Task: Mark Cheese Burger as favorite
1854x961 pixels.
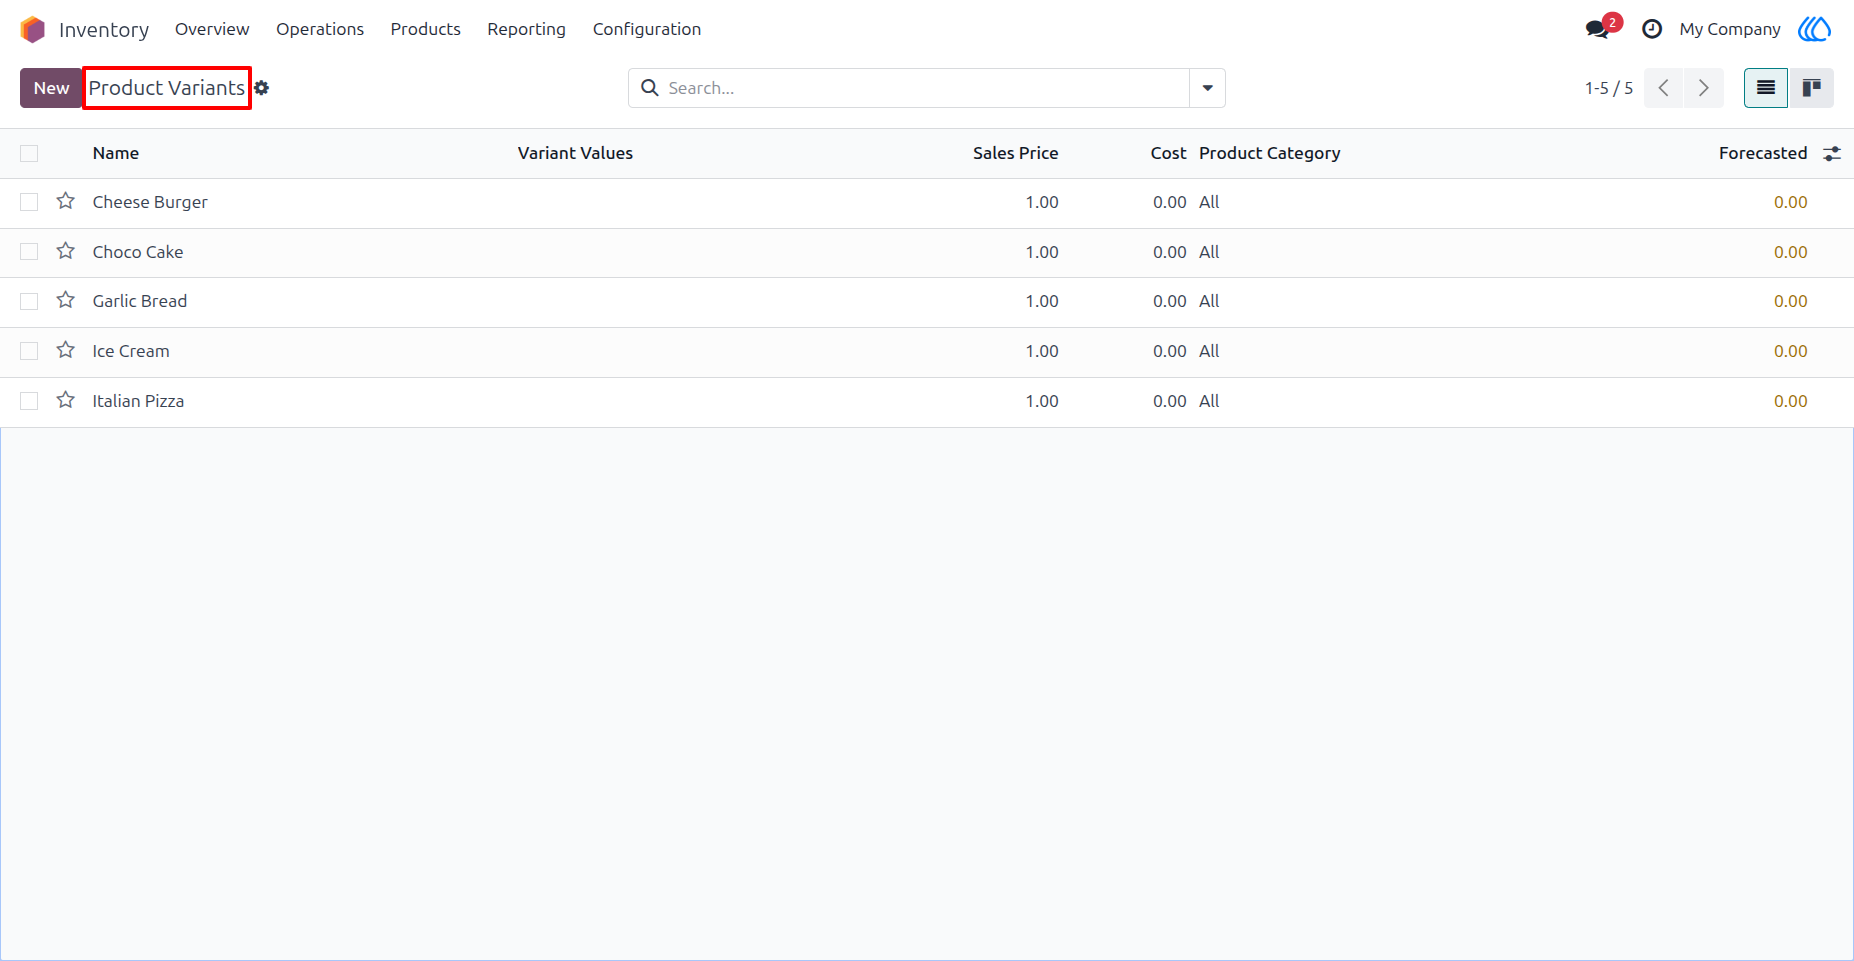Action: click(x=66, y=201)
